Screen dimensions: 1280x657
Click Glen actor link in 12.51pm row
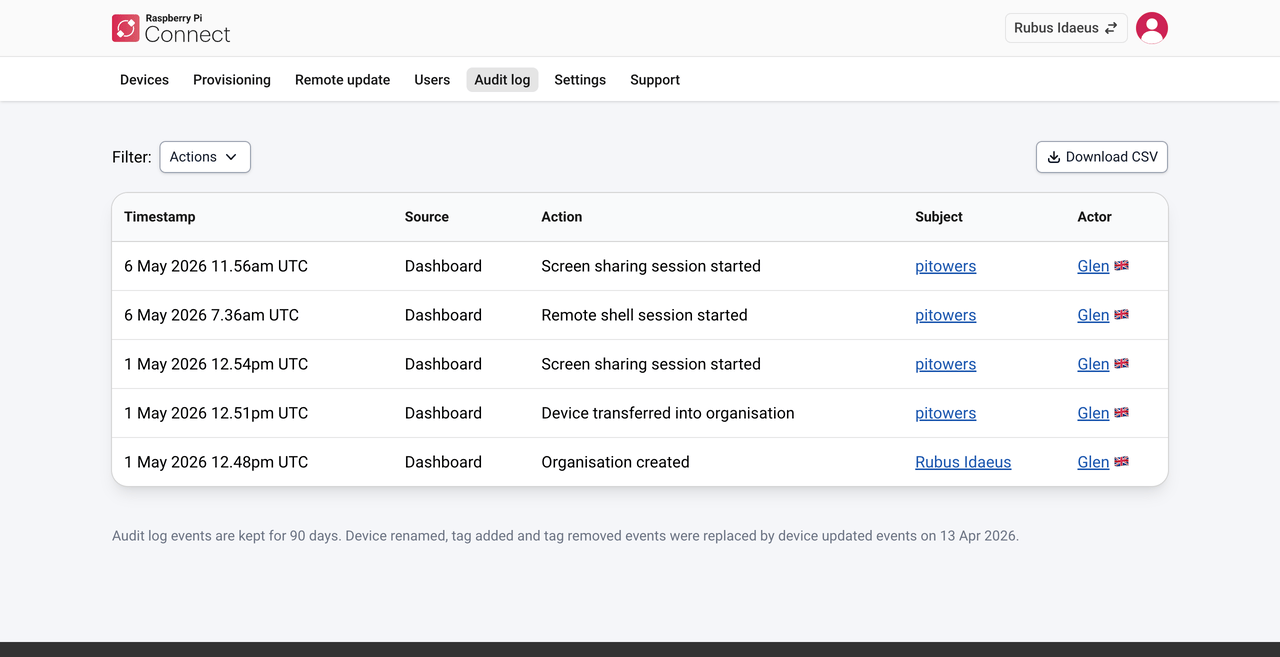(1093, 413)
